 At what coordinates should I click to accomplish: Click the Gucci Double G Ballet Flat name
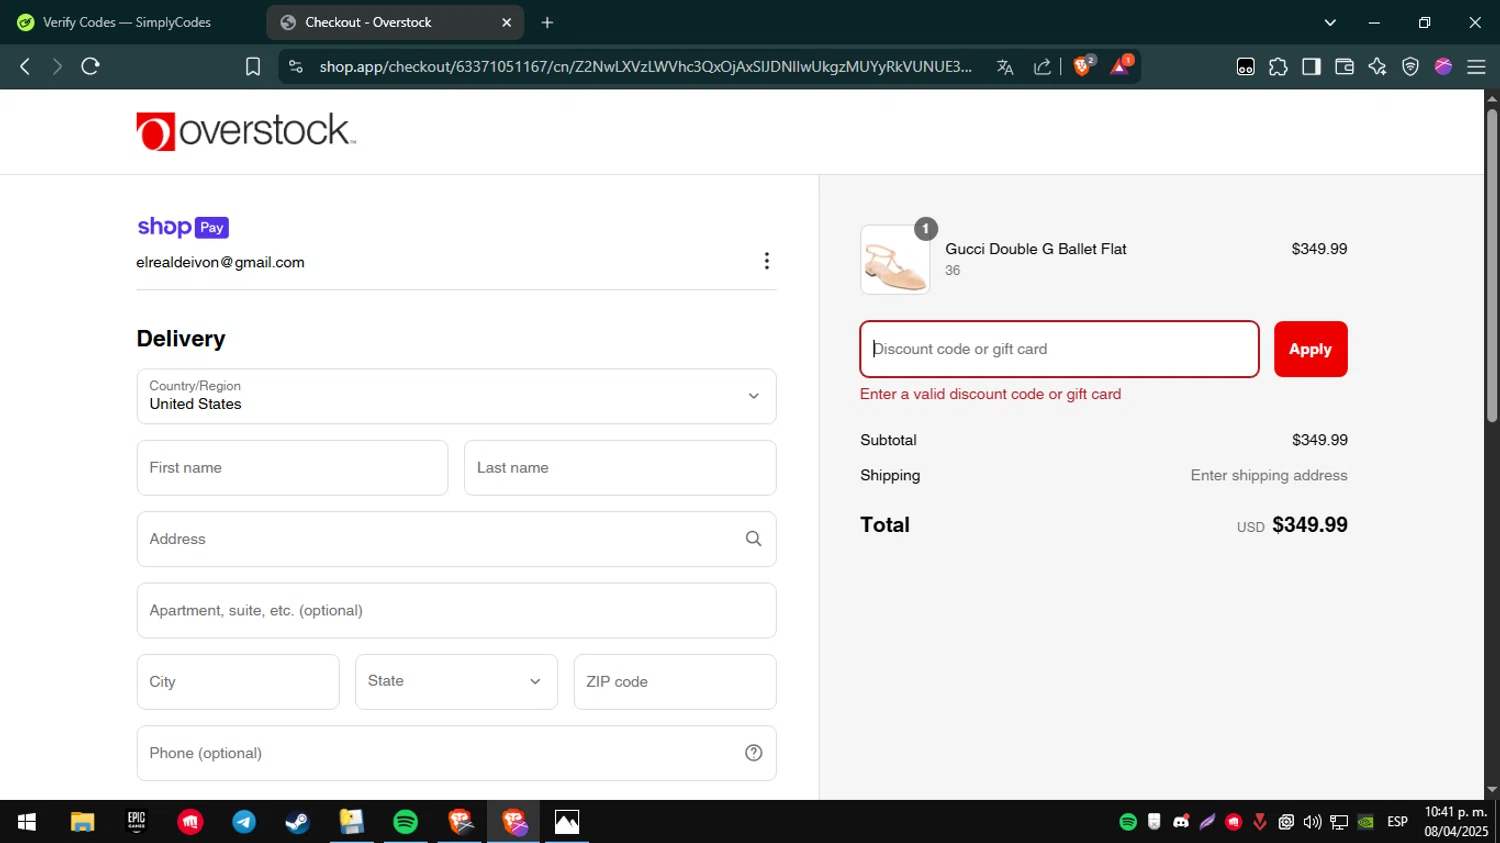pyautogui.click(x=1036, y=249)
